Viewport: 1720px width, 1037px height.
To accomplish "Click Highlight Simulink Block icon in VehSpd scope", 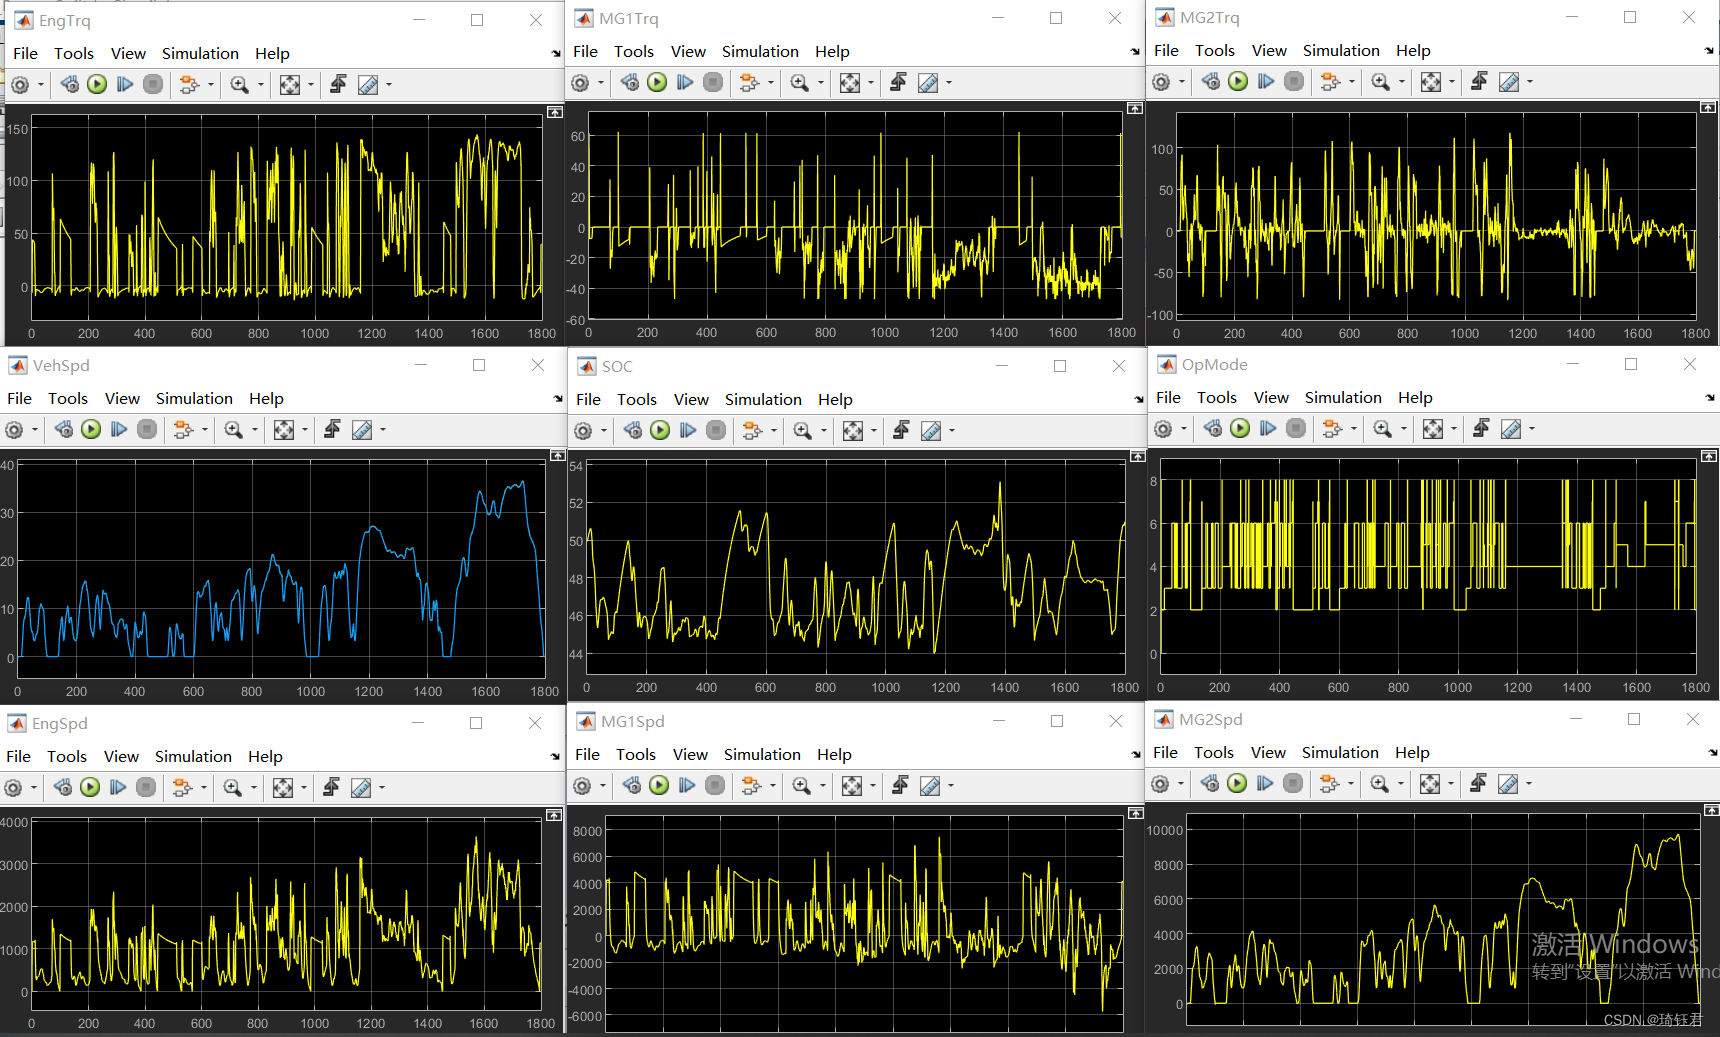I will (183, 430).
